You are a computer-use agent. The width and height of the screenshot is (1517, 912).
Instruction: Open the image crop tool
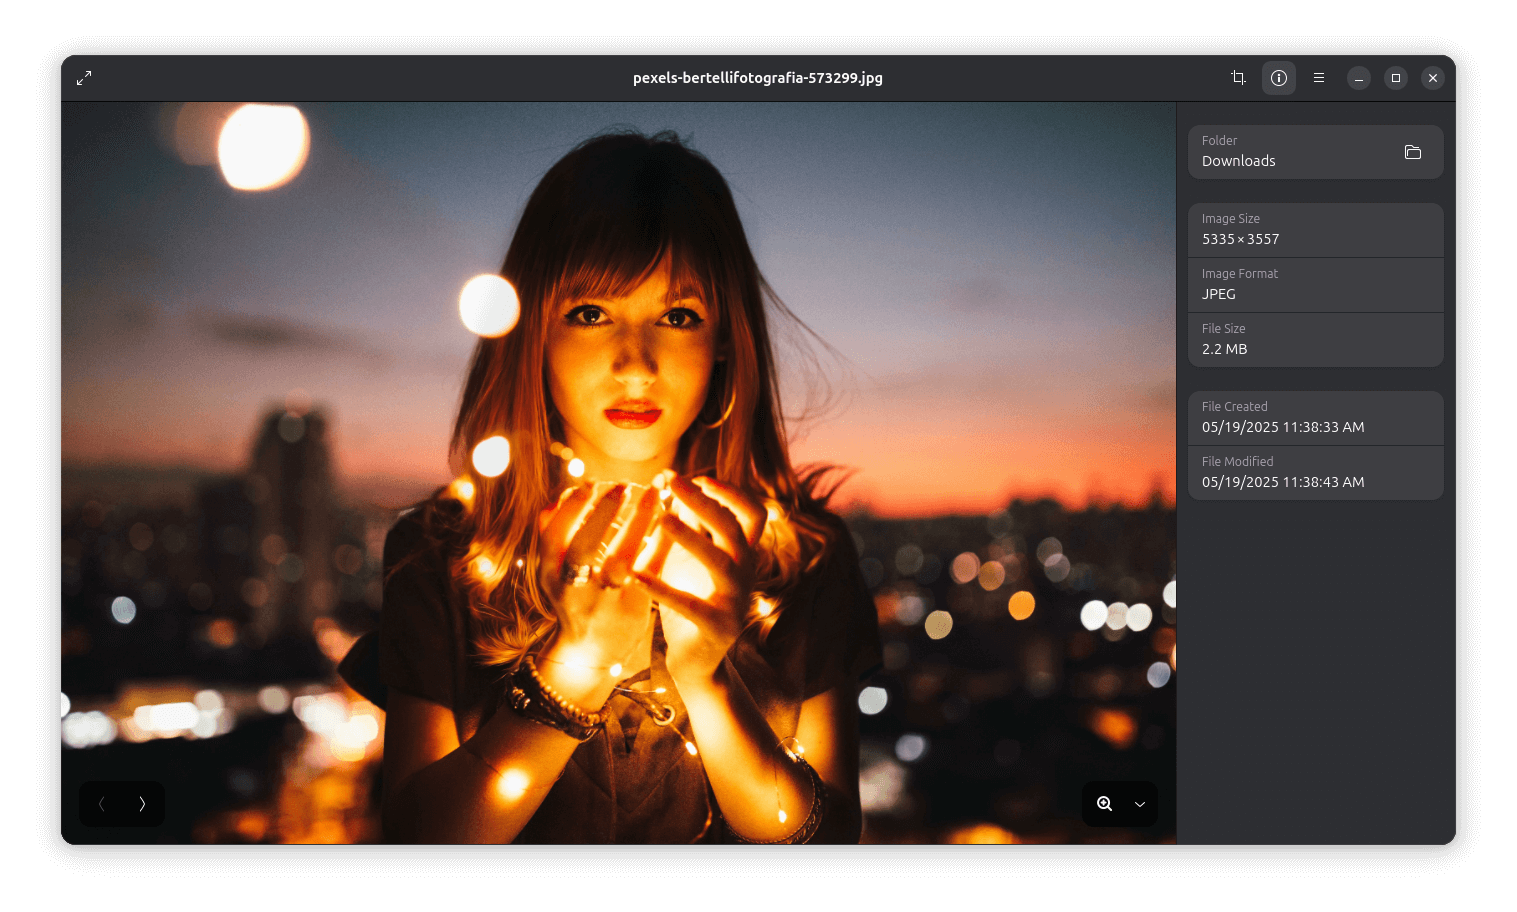[x=1237, y=77]
